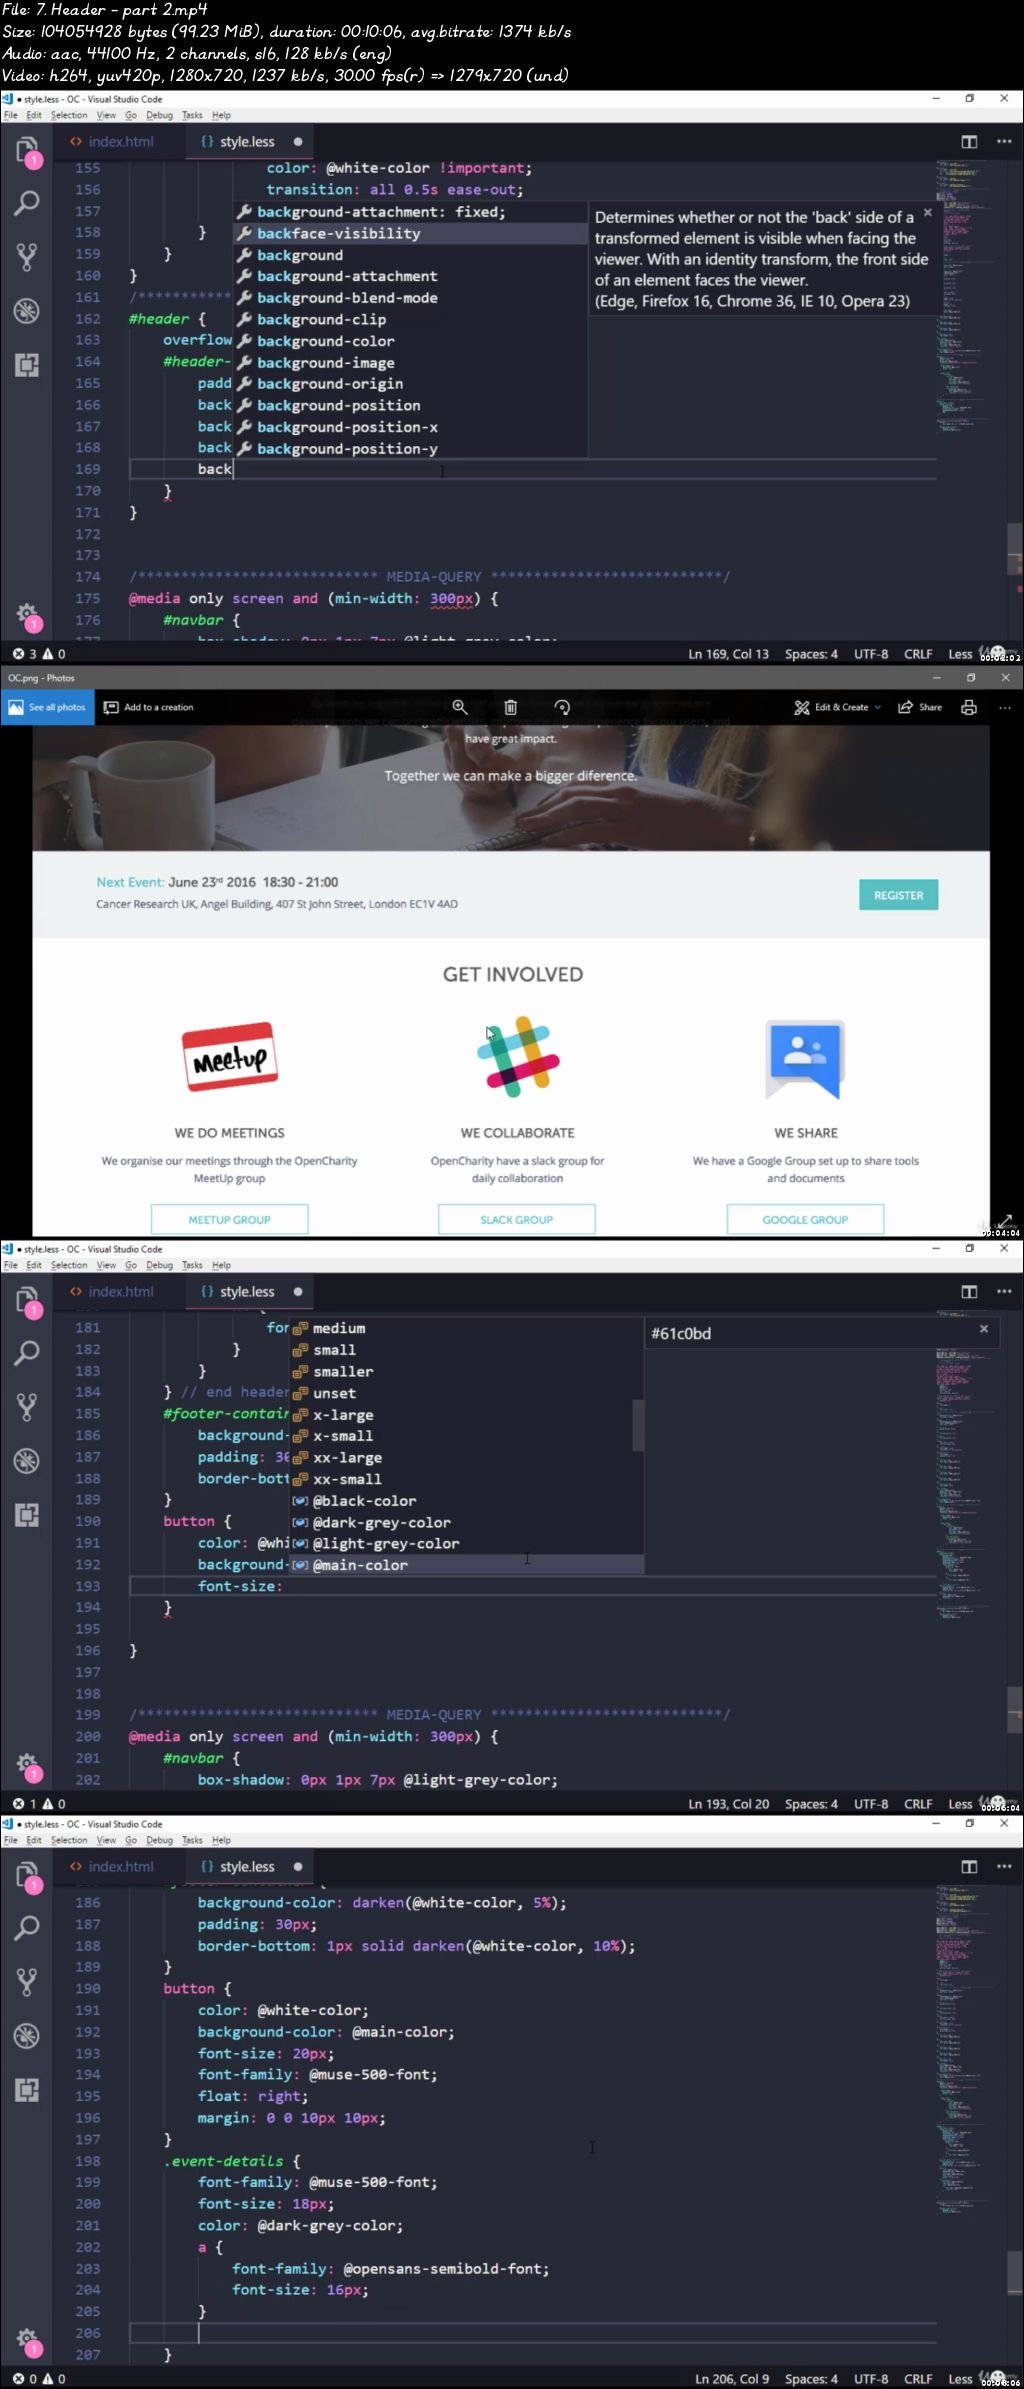Screen dimensions: 1024x2389
Task: Click suggestion list scrollbar beside x-large entry
Action: 638,1425
